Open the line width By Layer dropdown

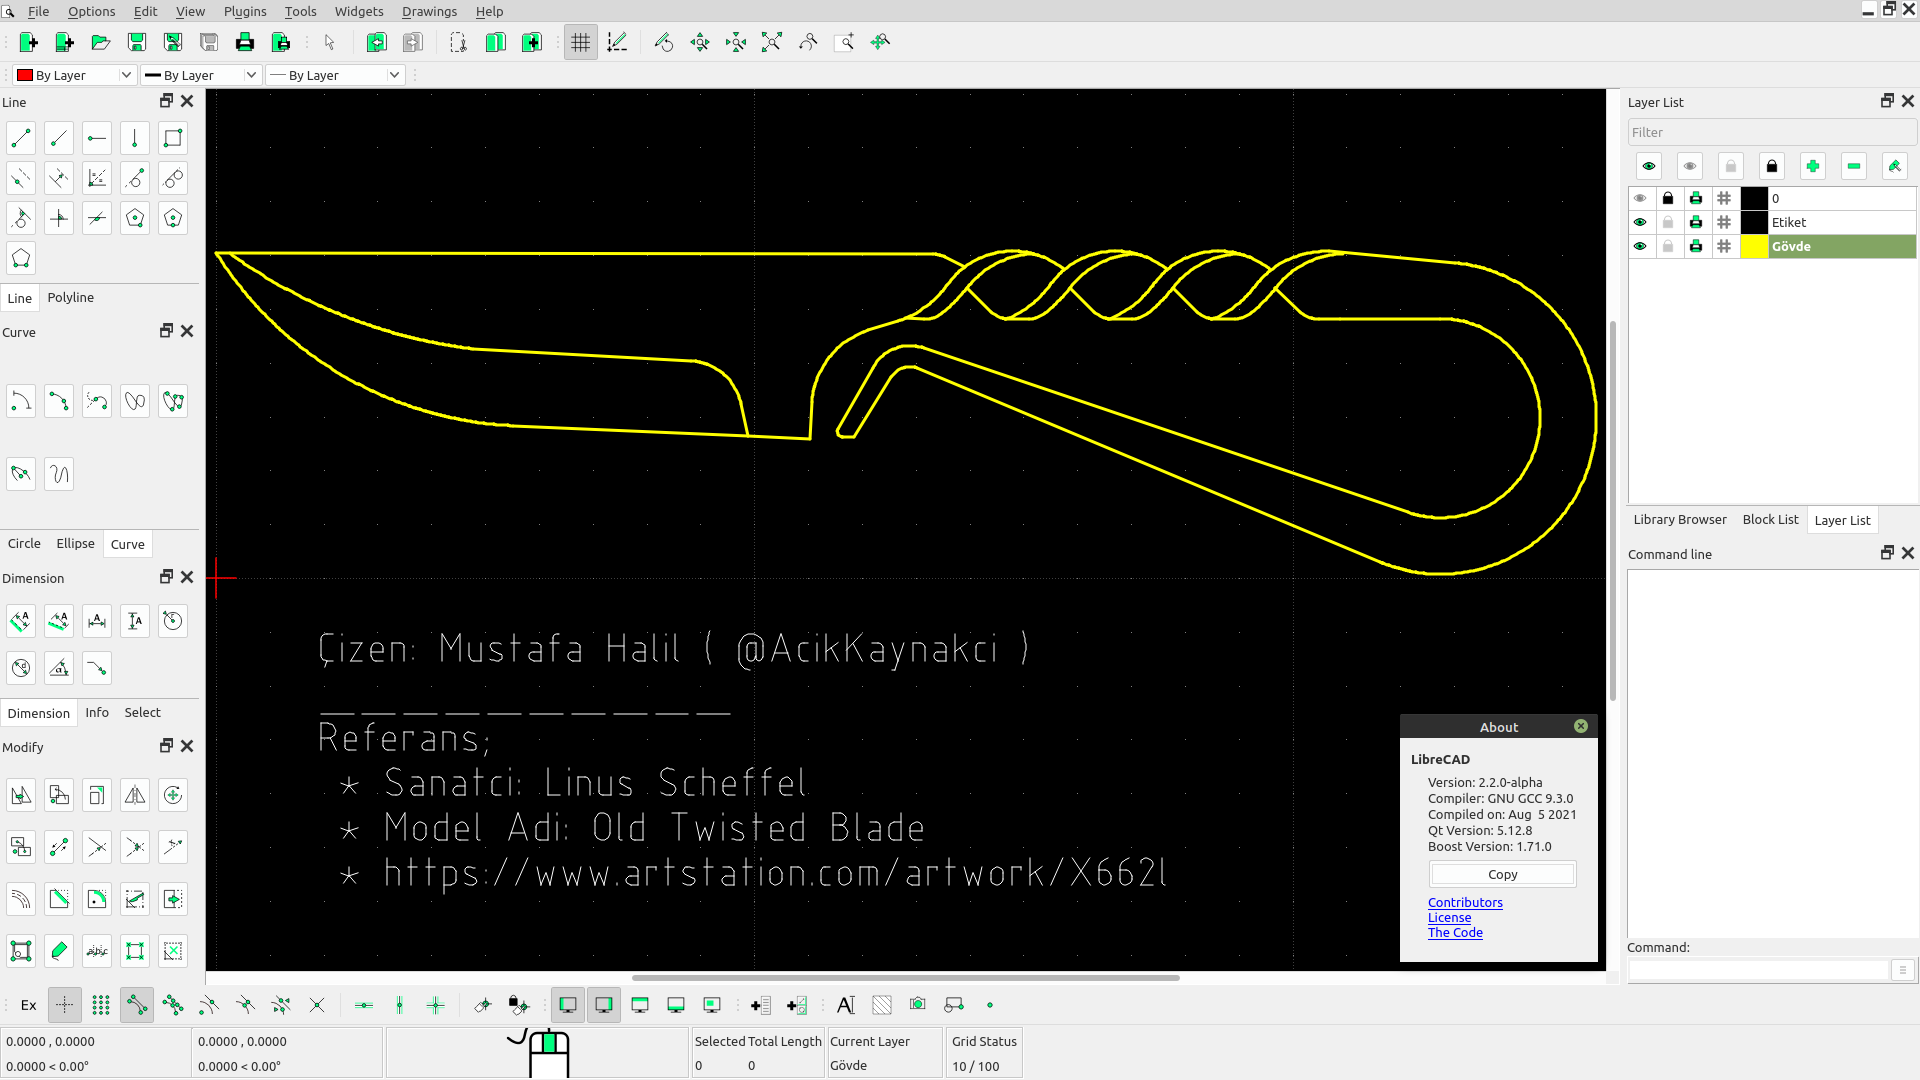[201, 75]
